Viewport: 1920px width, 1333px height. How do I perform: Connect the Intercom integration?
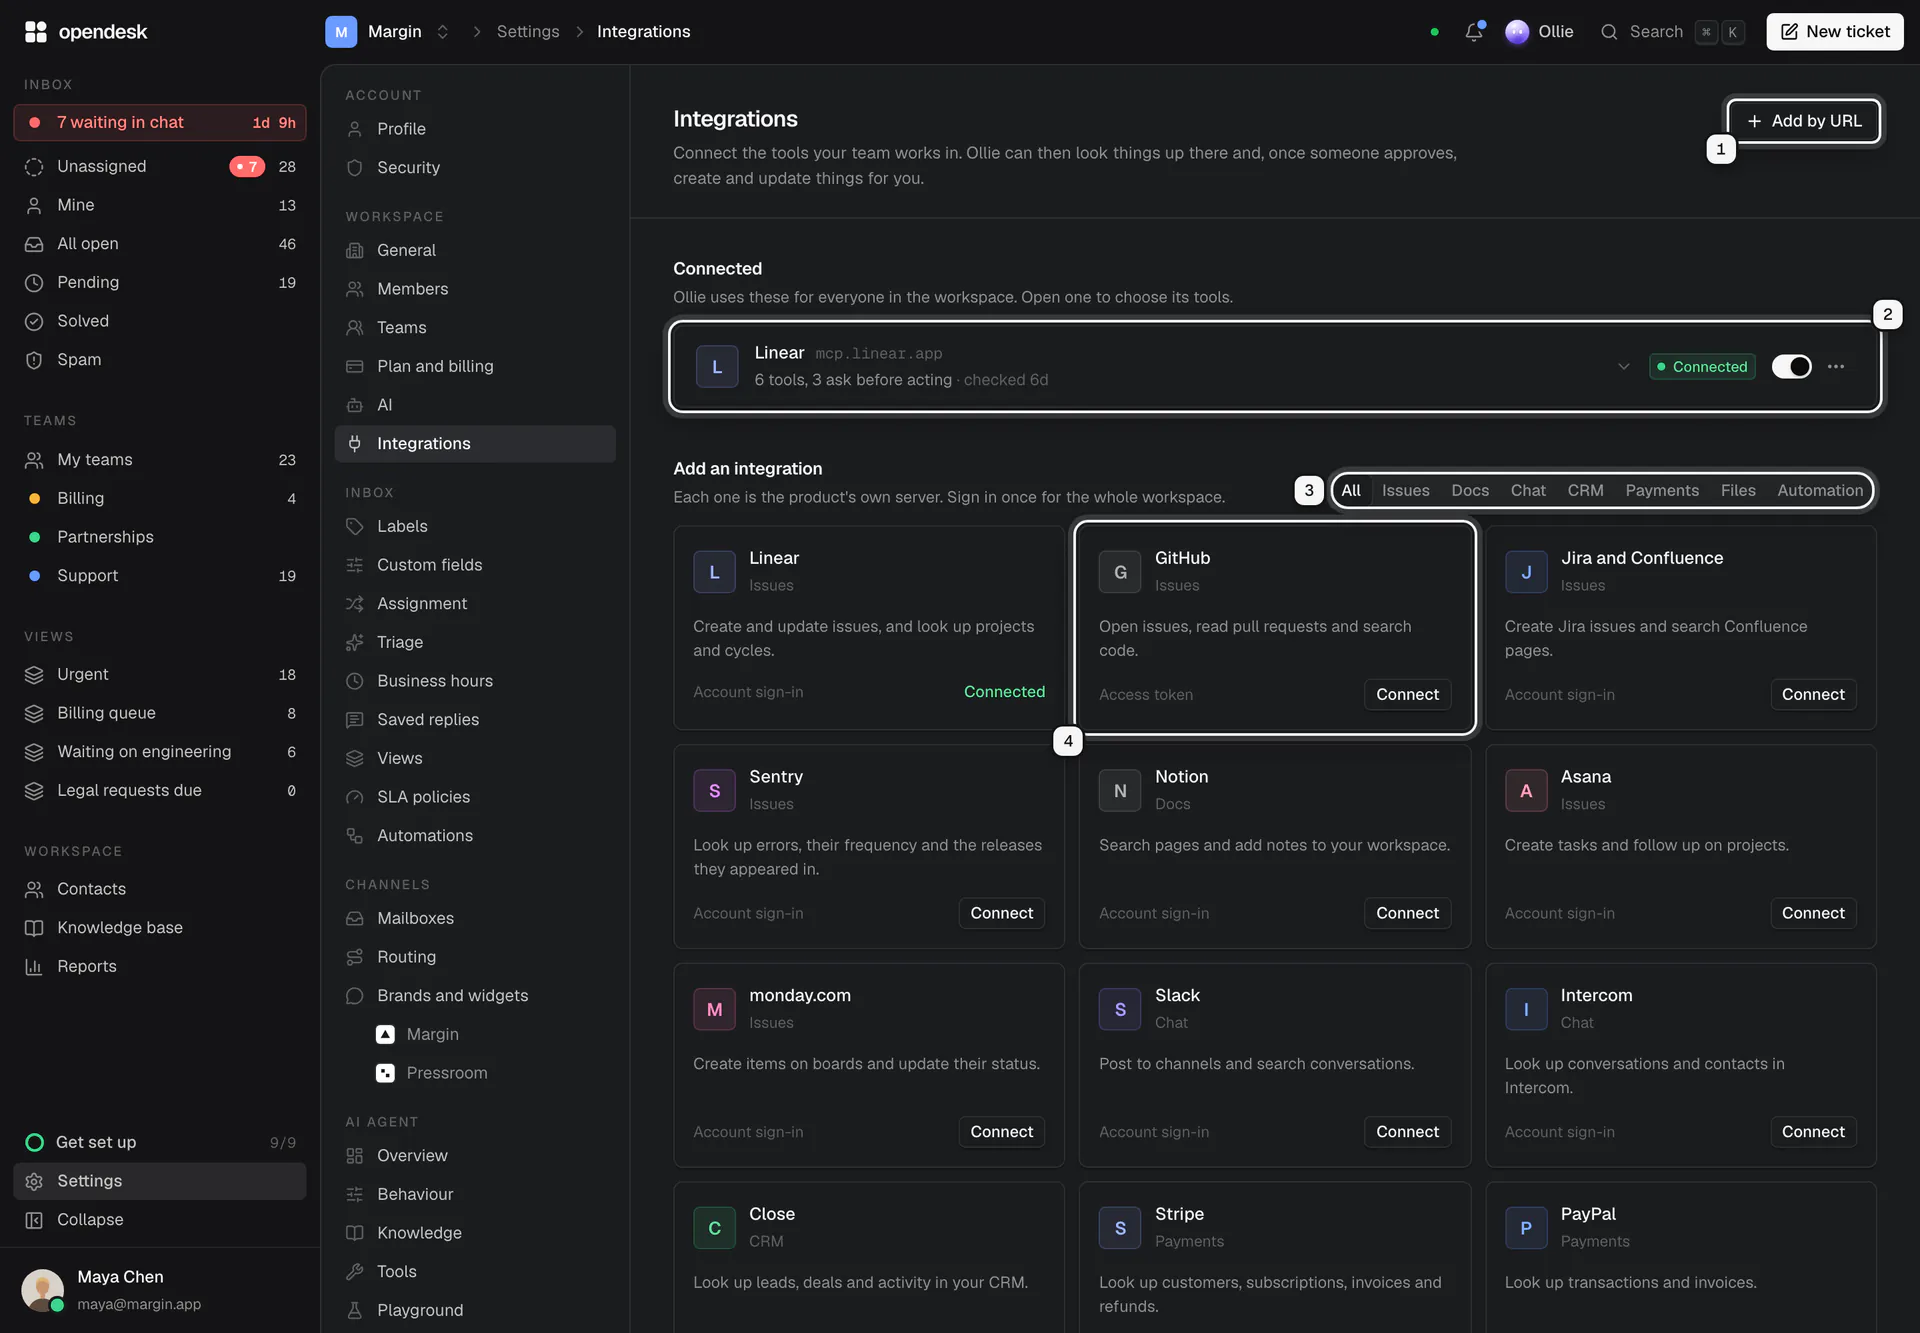[x=1813, y=1132]
